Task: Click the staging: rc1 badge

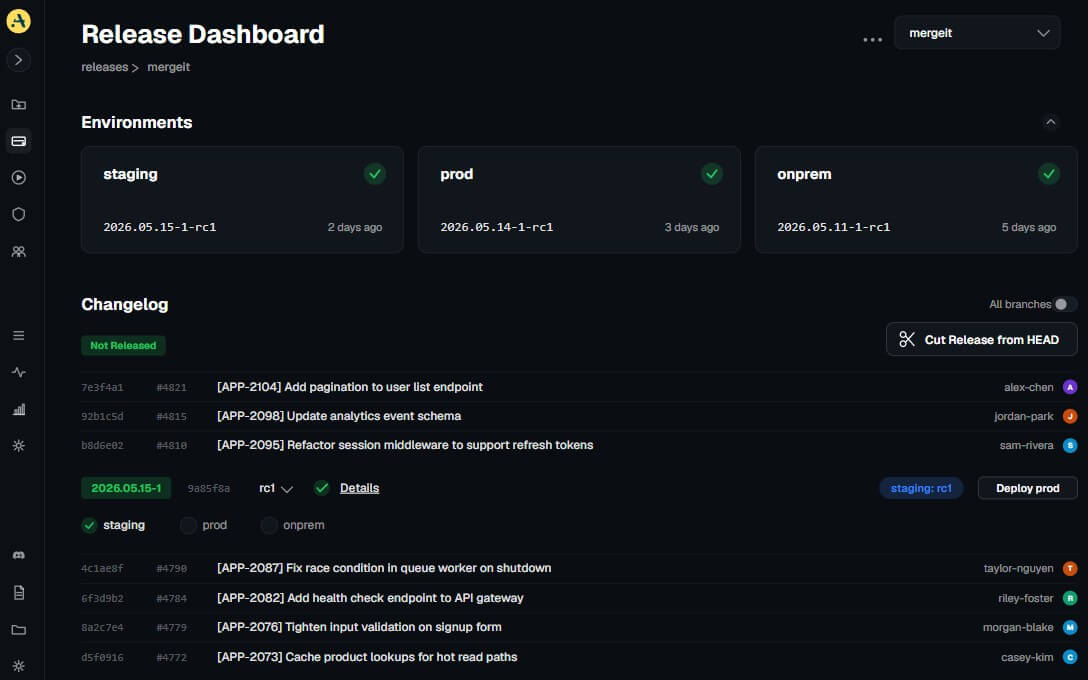Action: (921, 488)
